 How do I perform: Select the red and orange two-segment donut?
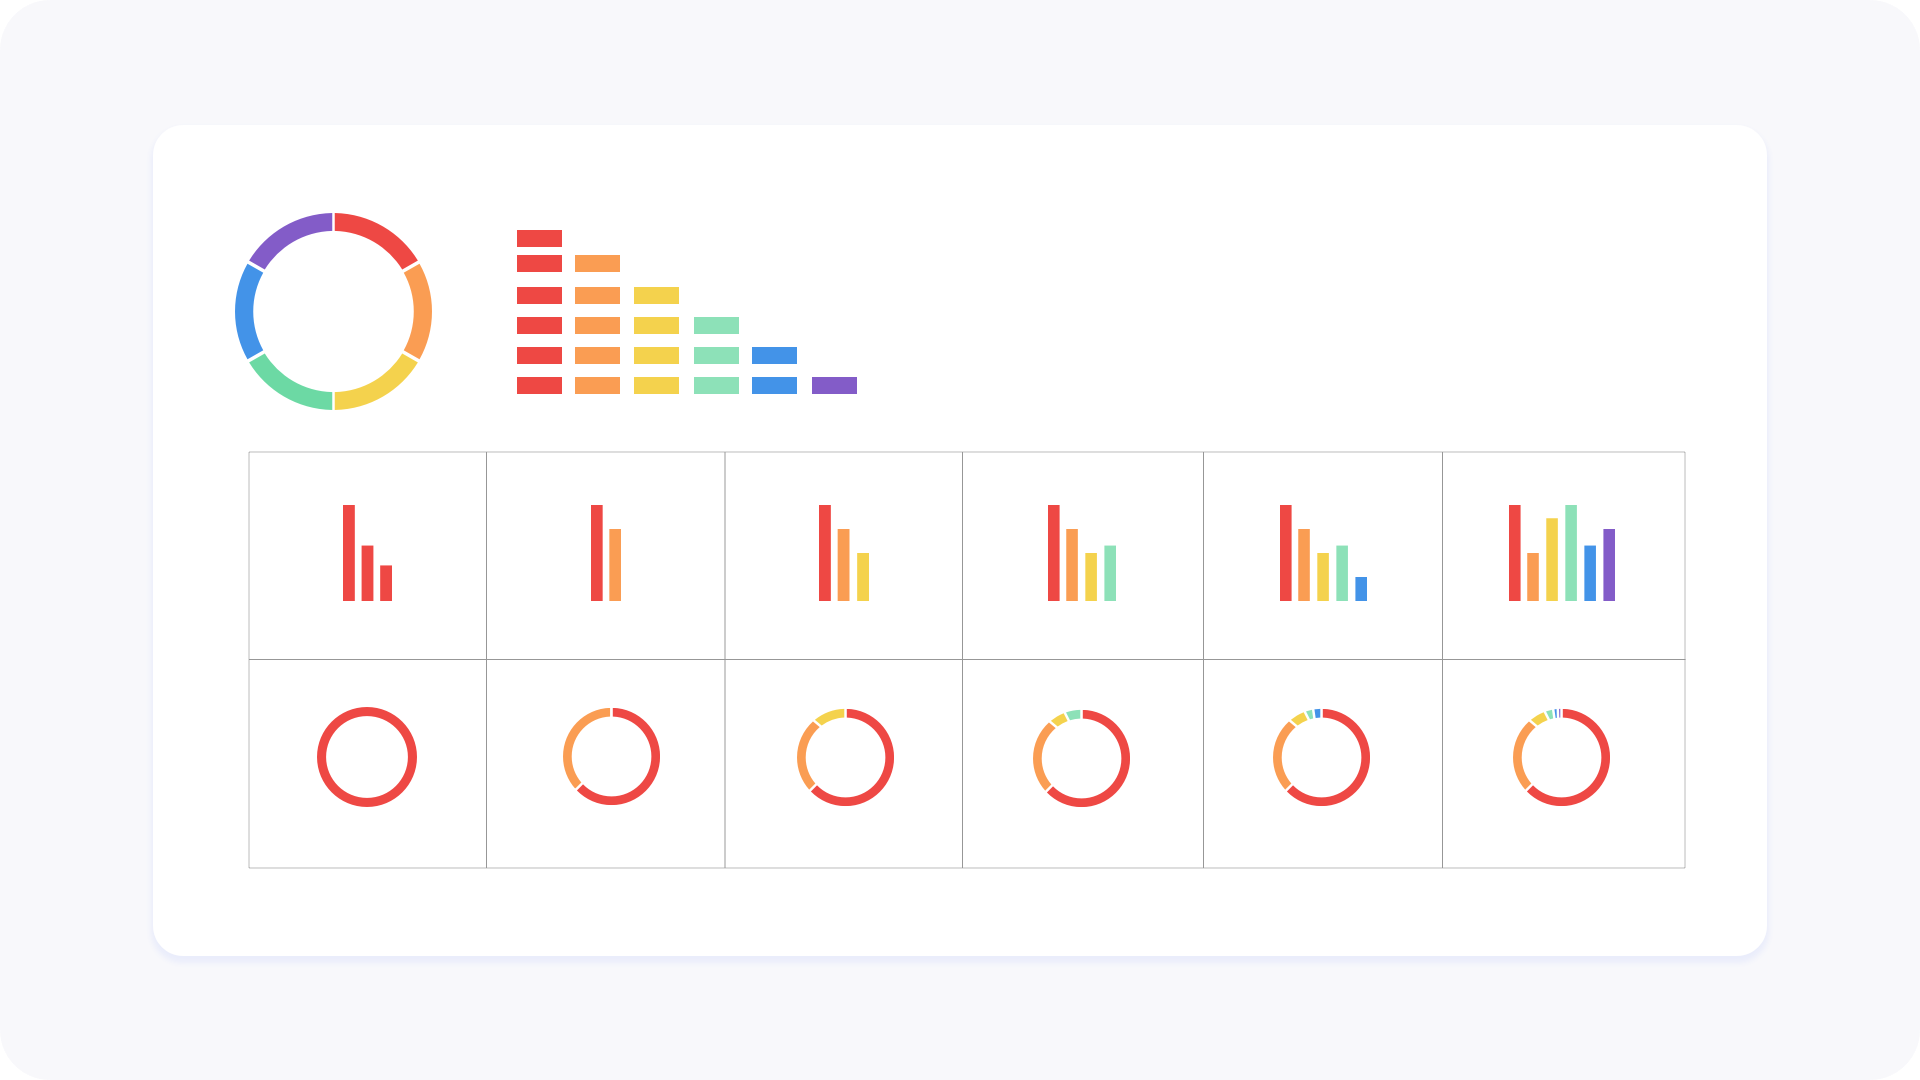[611, 756]
